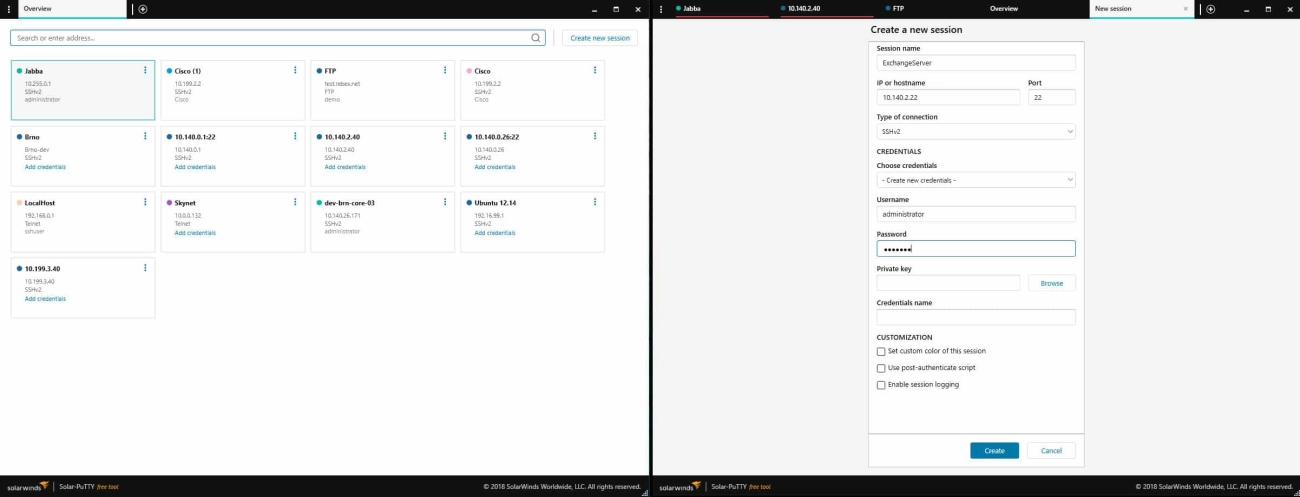Open the options menu on Ubuntu 12.14 card

(595, 202)
